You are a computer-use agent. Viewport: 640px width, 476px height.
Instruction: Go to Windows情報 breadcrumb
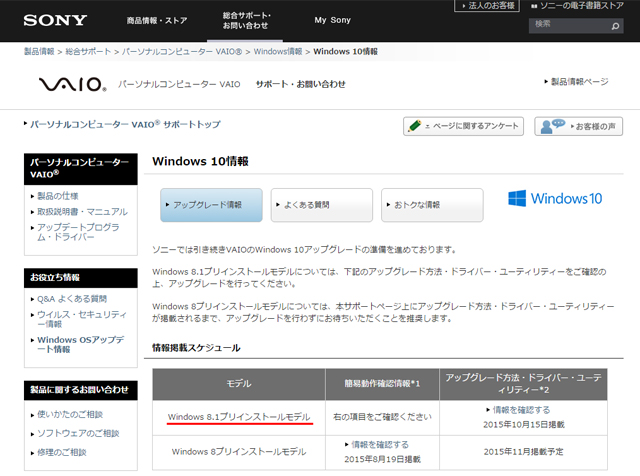pyautogui.click(x=278, y=51)
